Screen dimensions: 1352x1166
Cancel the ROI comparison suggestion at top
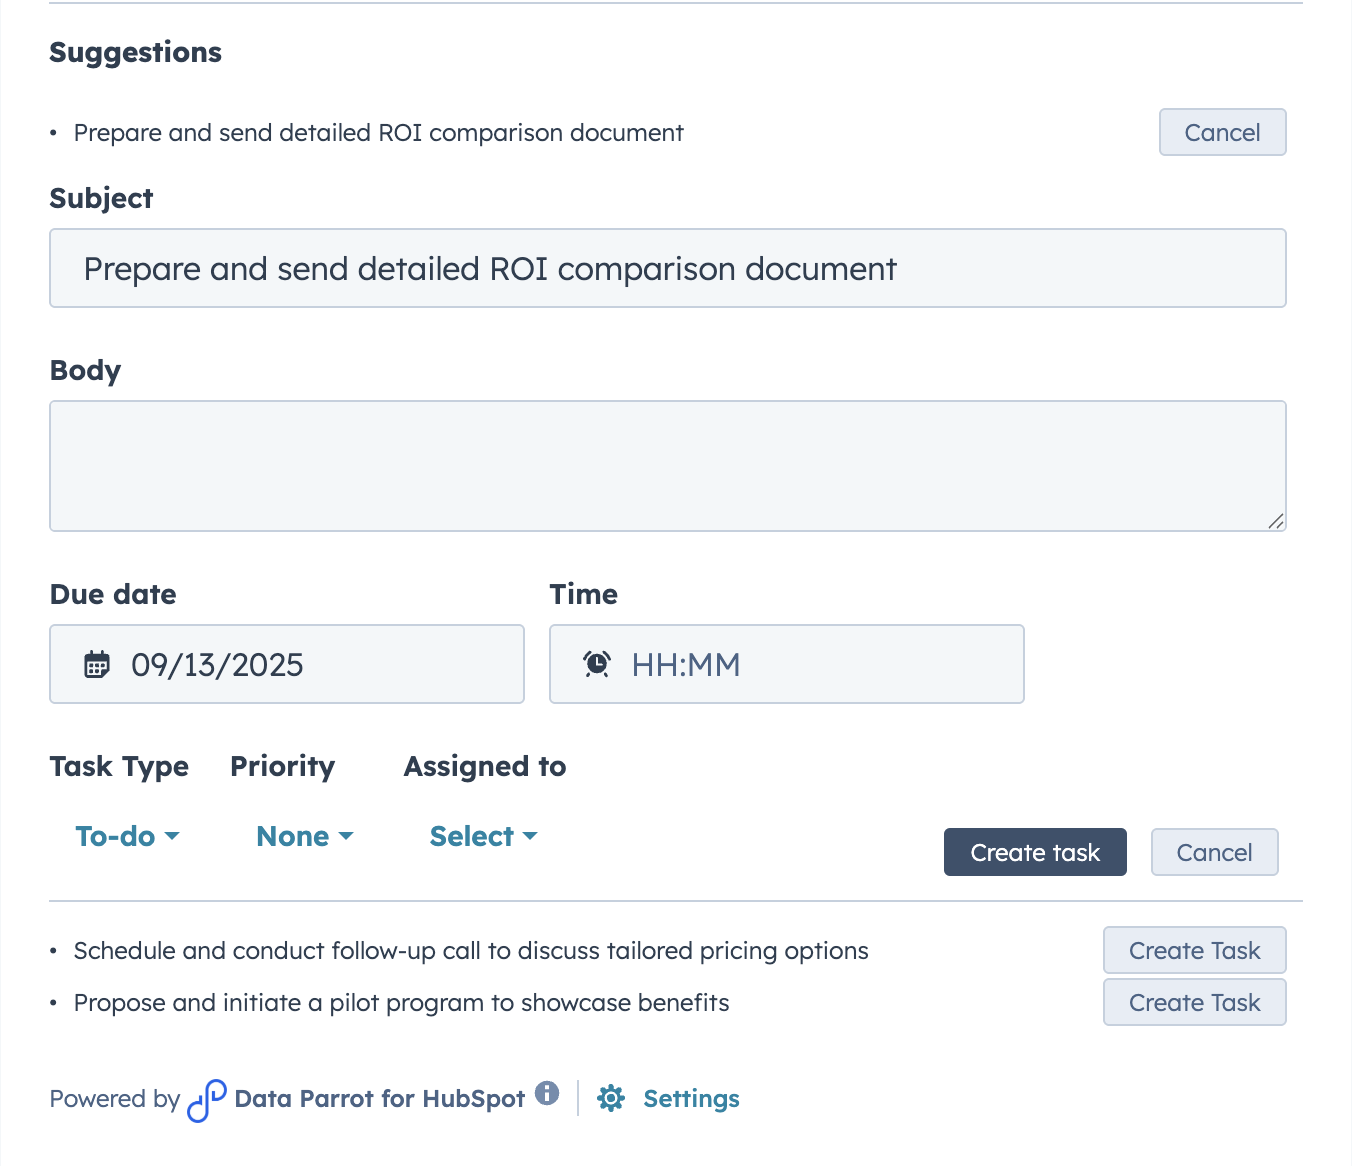tap(1222, 133)
